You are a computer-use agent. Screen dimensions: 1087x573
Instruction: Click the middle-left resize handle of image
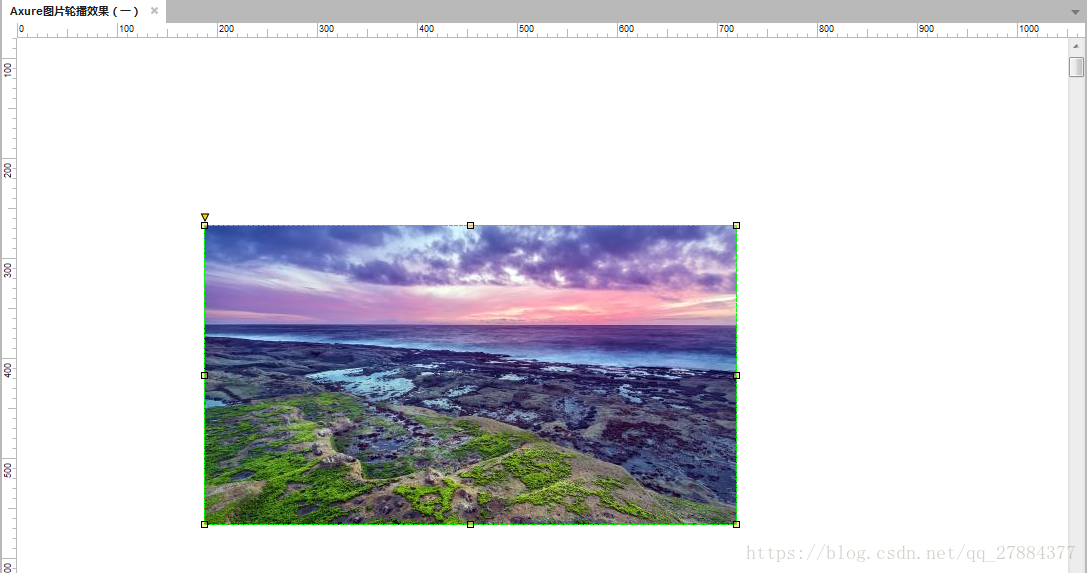(205, 376)
